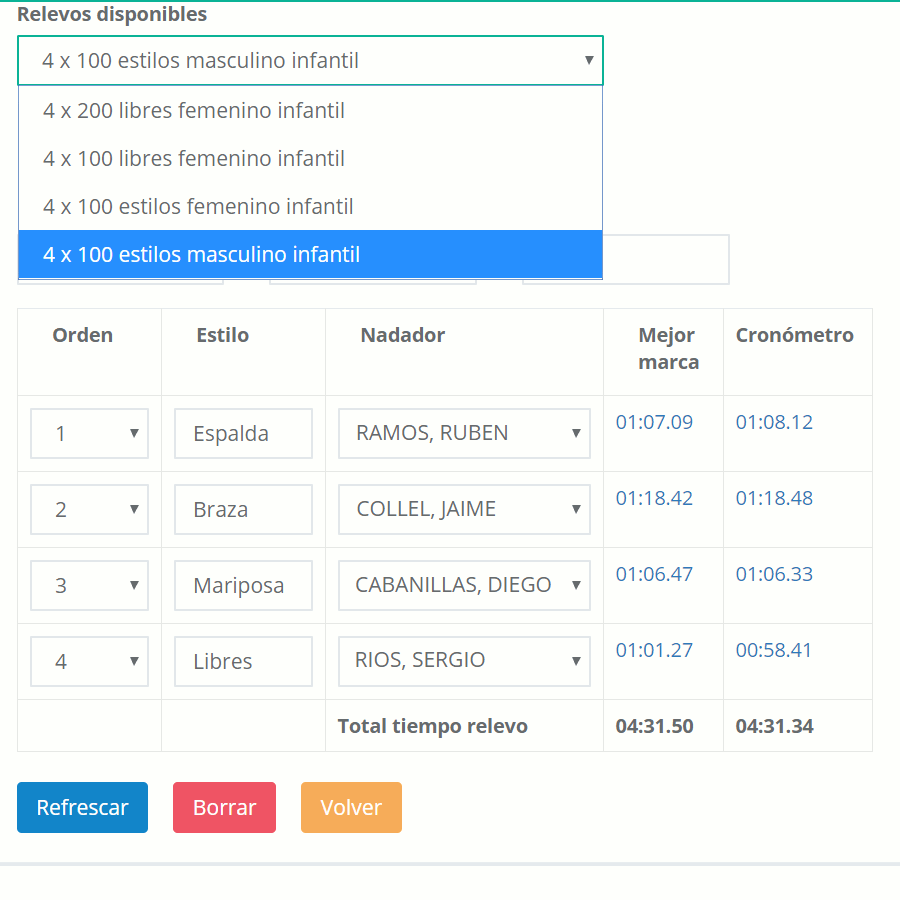
Task: Pick 4 x 100 estilos femenino infantil
Action: pyautogui.click(x=311, y=206)
